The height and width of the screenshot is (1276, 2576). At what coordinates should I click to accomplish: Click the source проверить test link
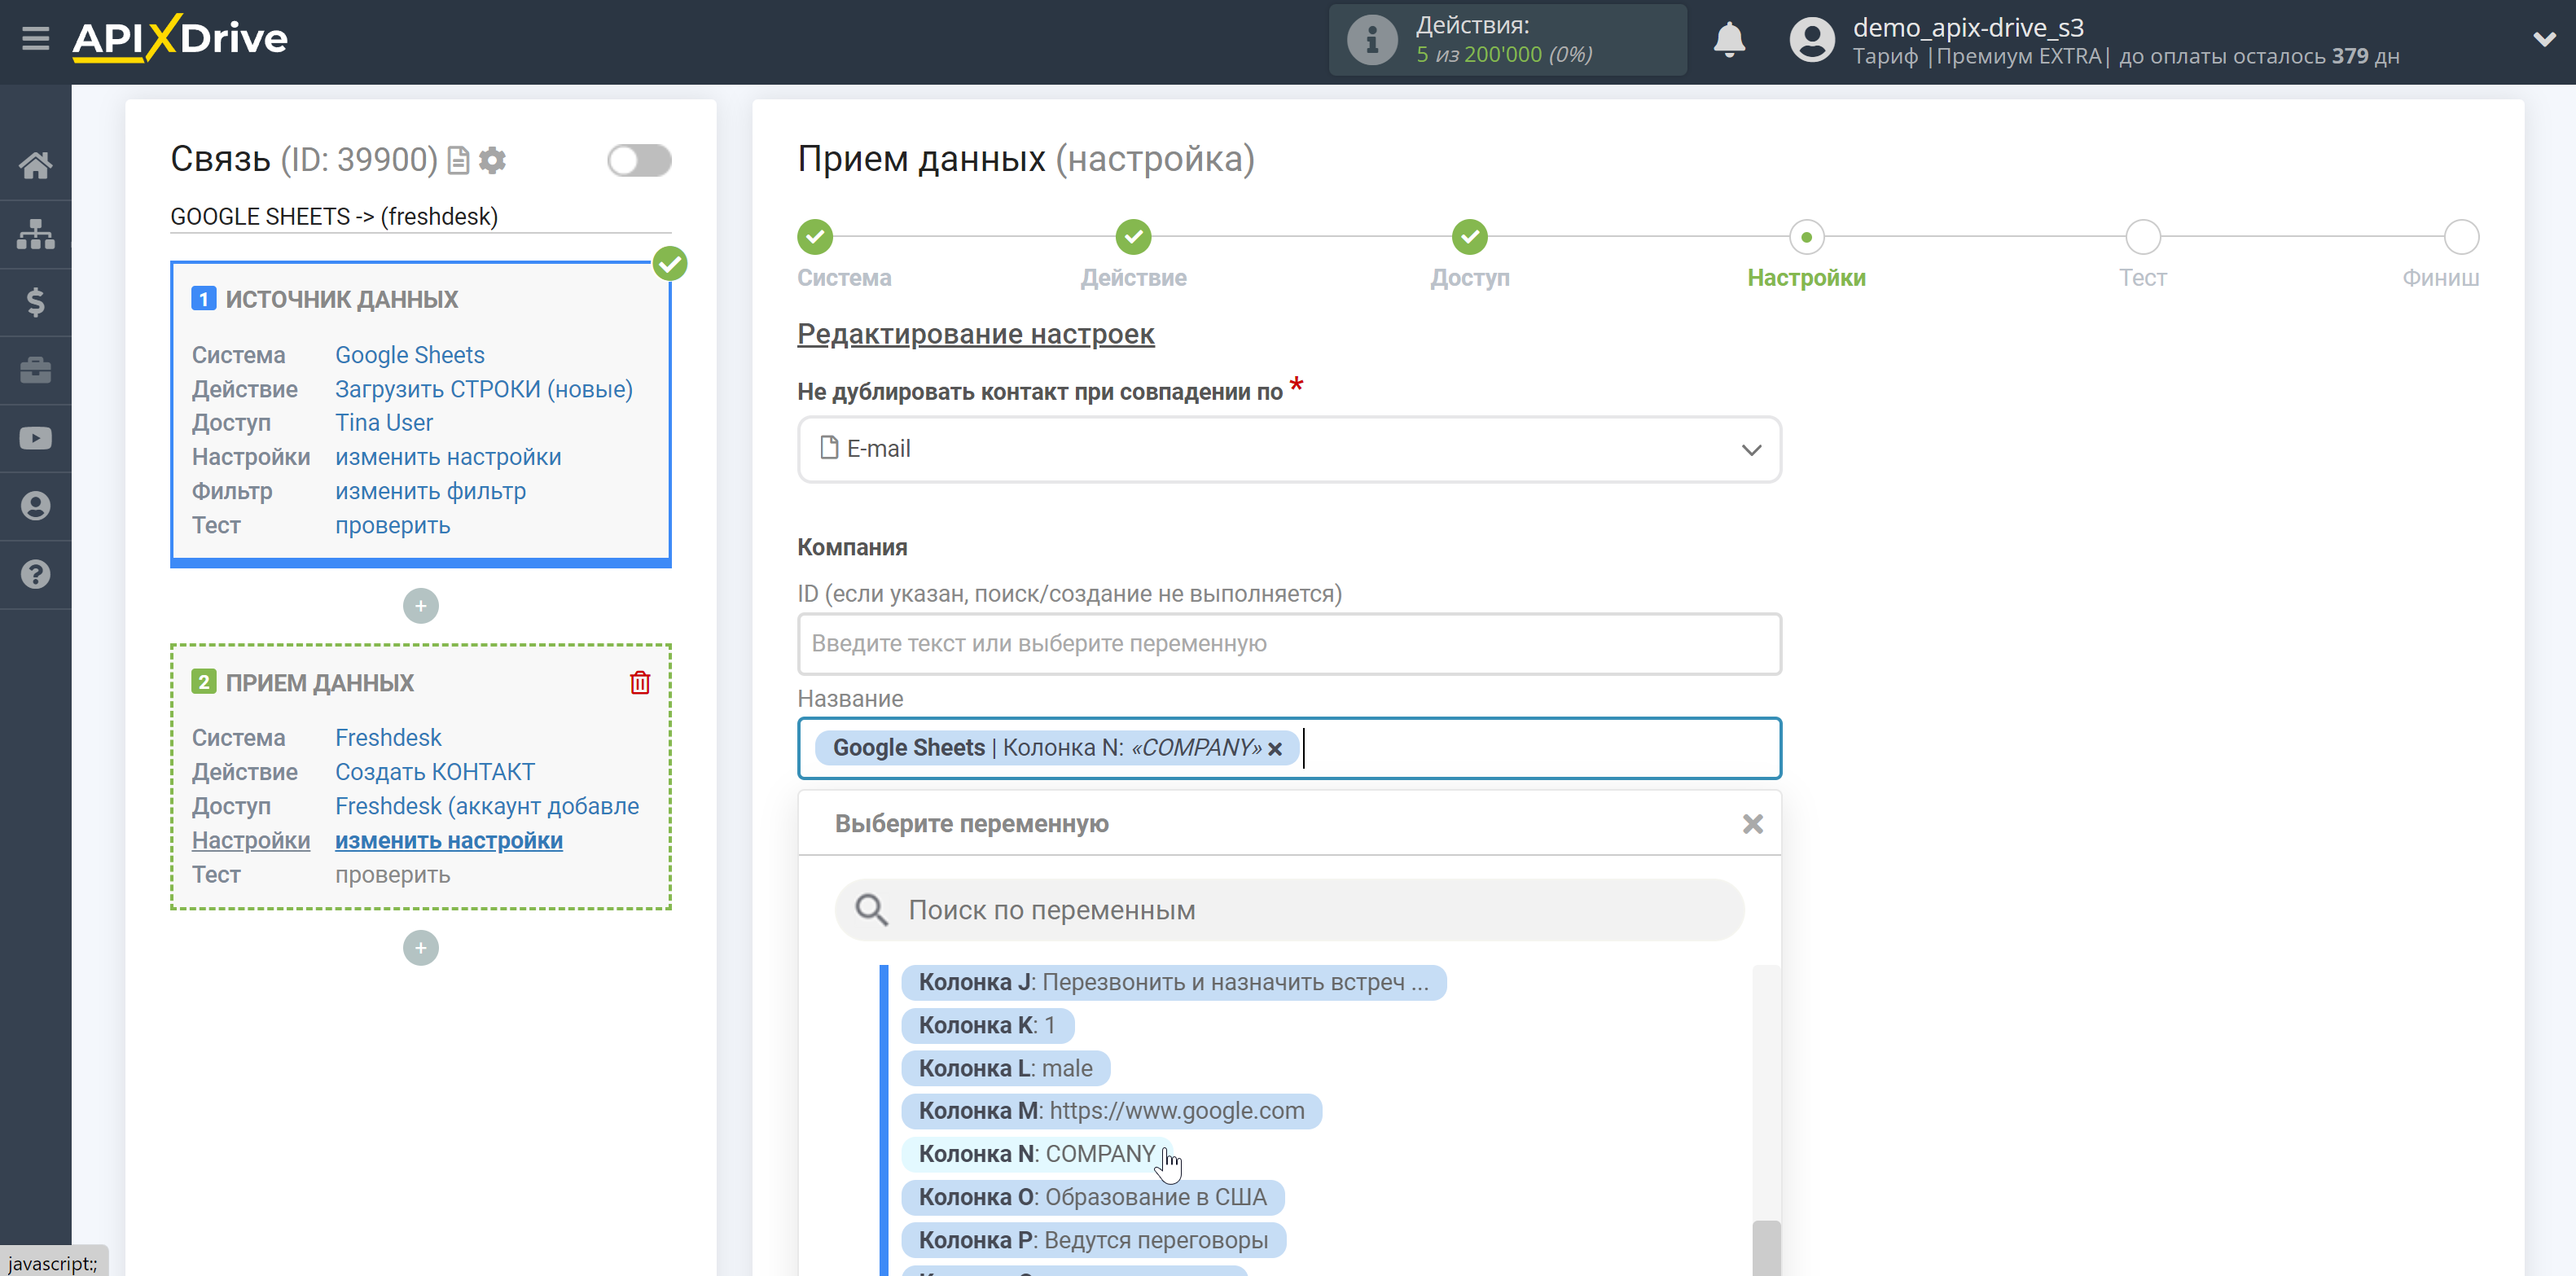pyautogui.click(x=392, y=525)
